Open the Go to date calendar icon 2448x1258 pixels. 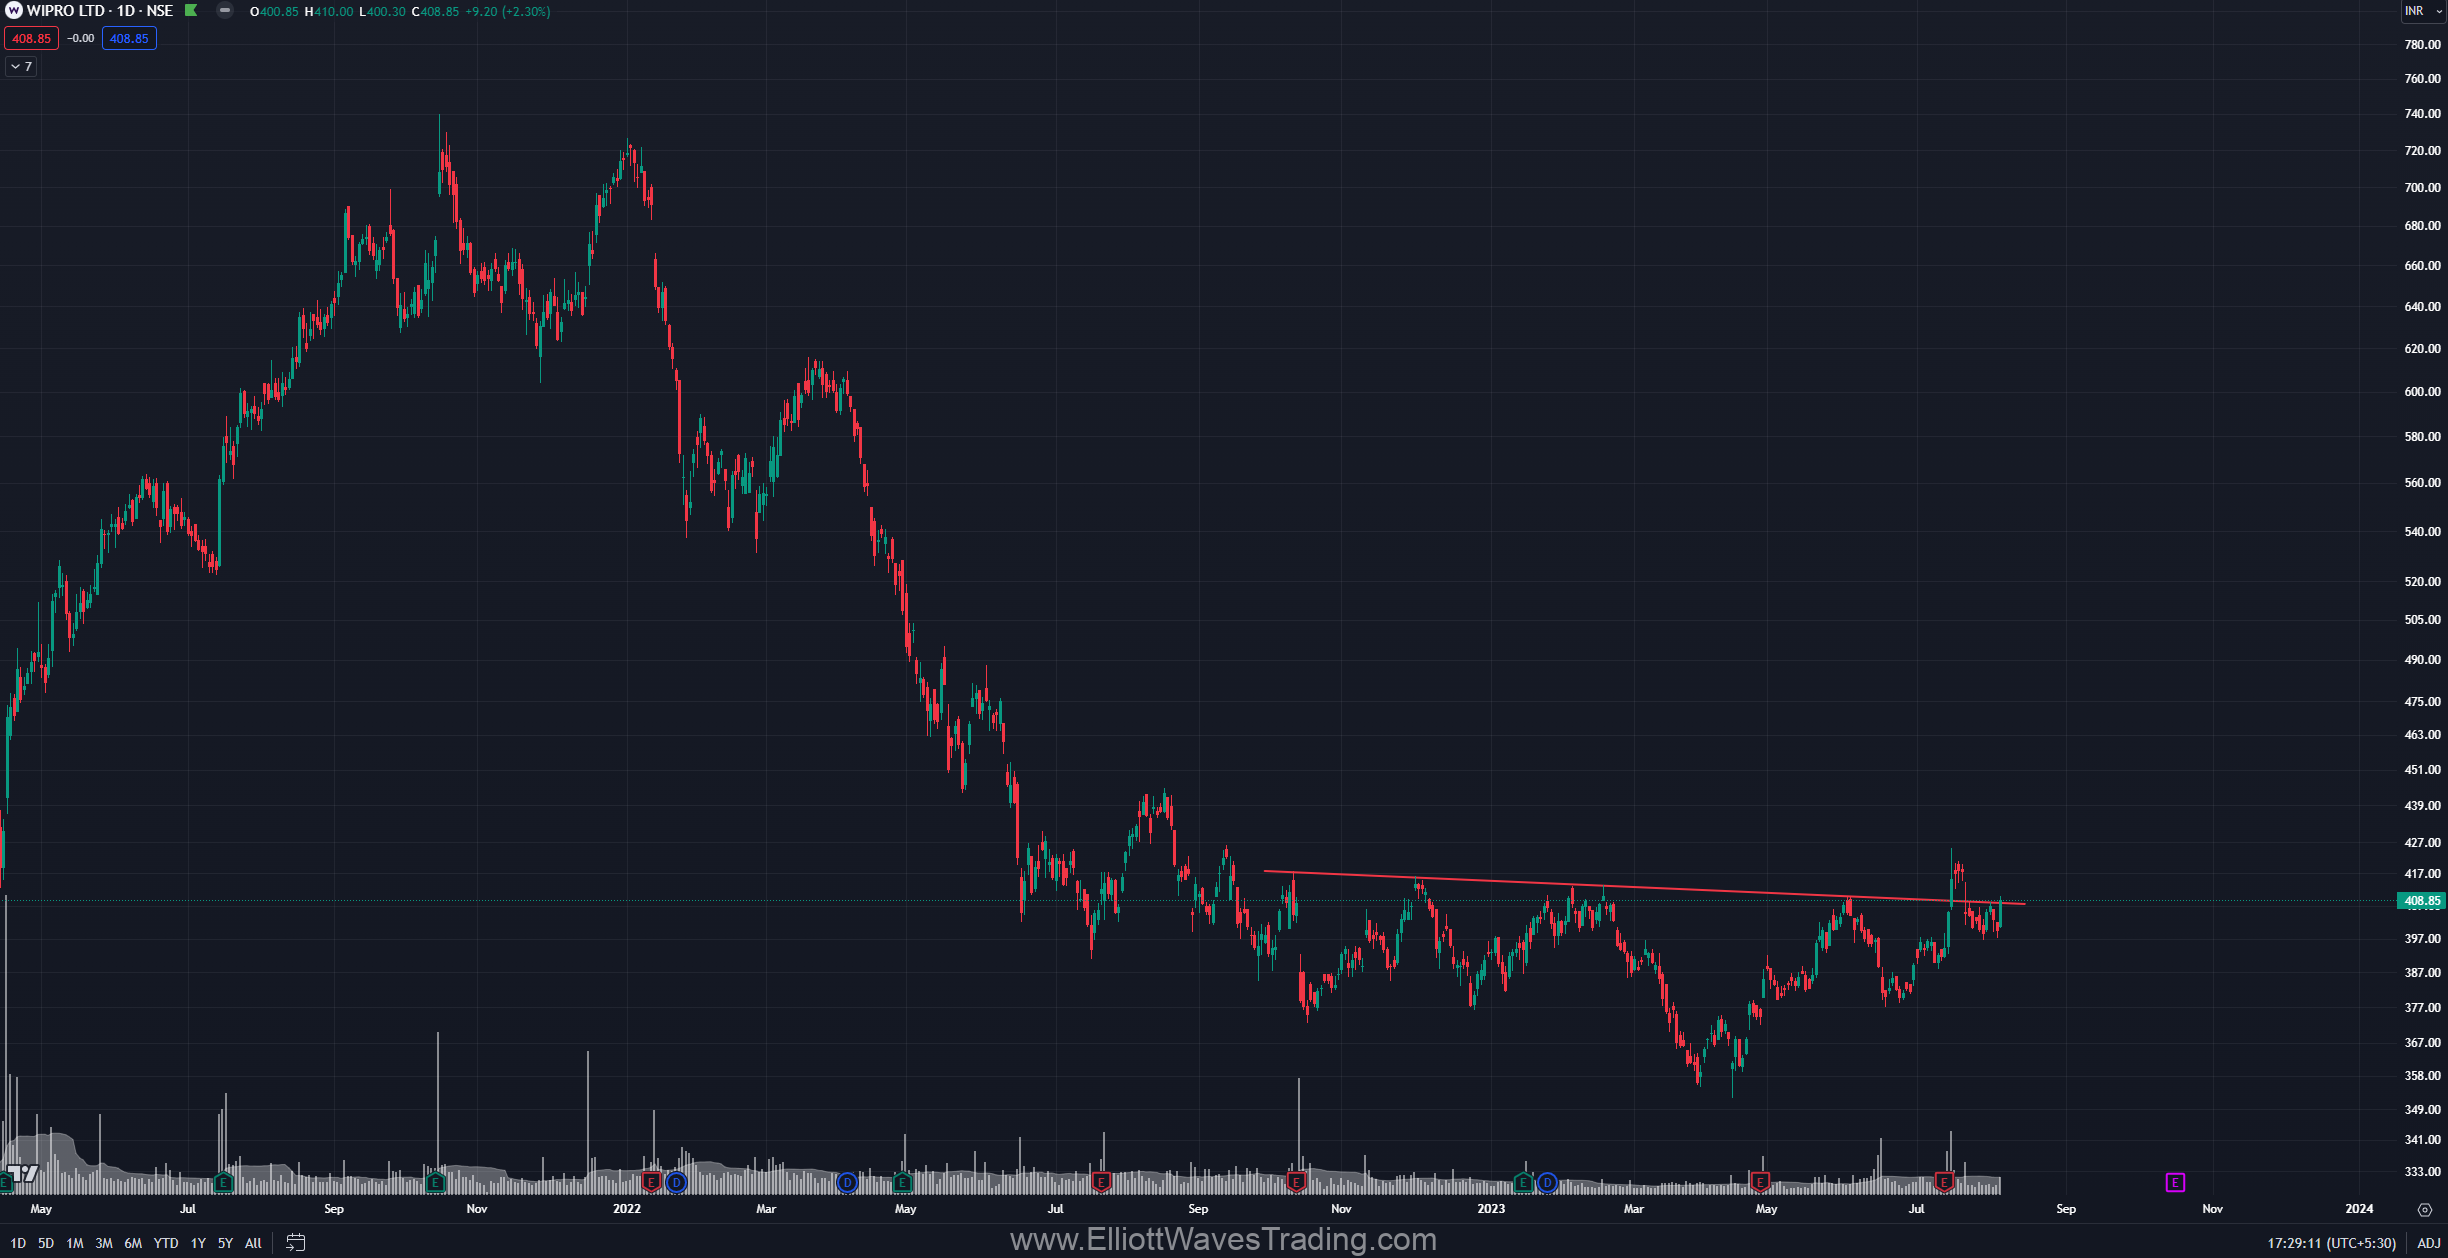[295, 1243]
